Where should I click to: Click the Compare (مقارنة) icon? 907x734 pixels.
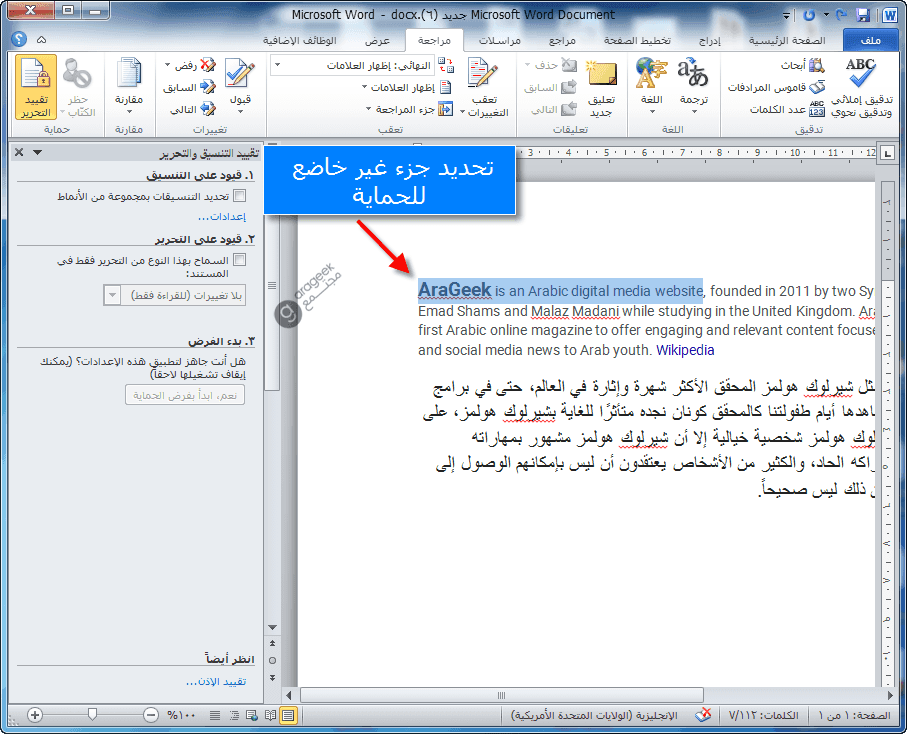[x=129, y=88]
